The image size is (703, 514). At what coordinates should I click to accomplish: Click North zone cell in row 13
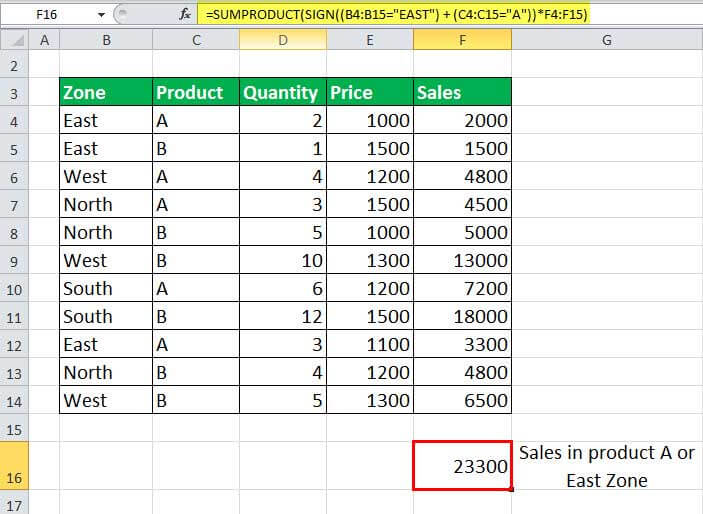pyautogui.click(x=106, y=372)
